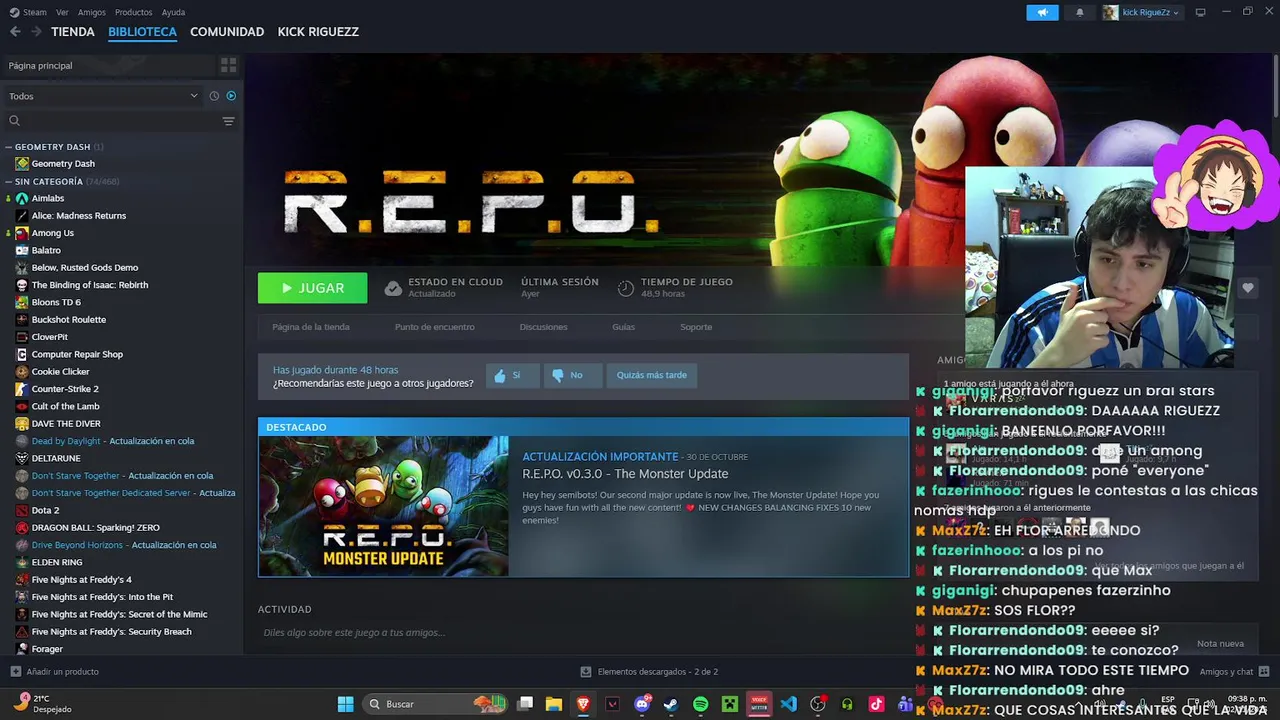Go back with the left arrow

(15, 32)
